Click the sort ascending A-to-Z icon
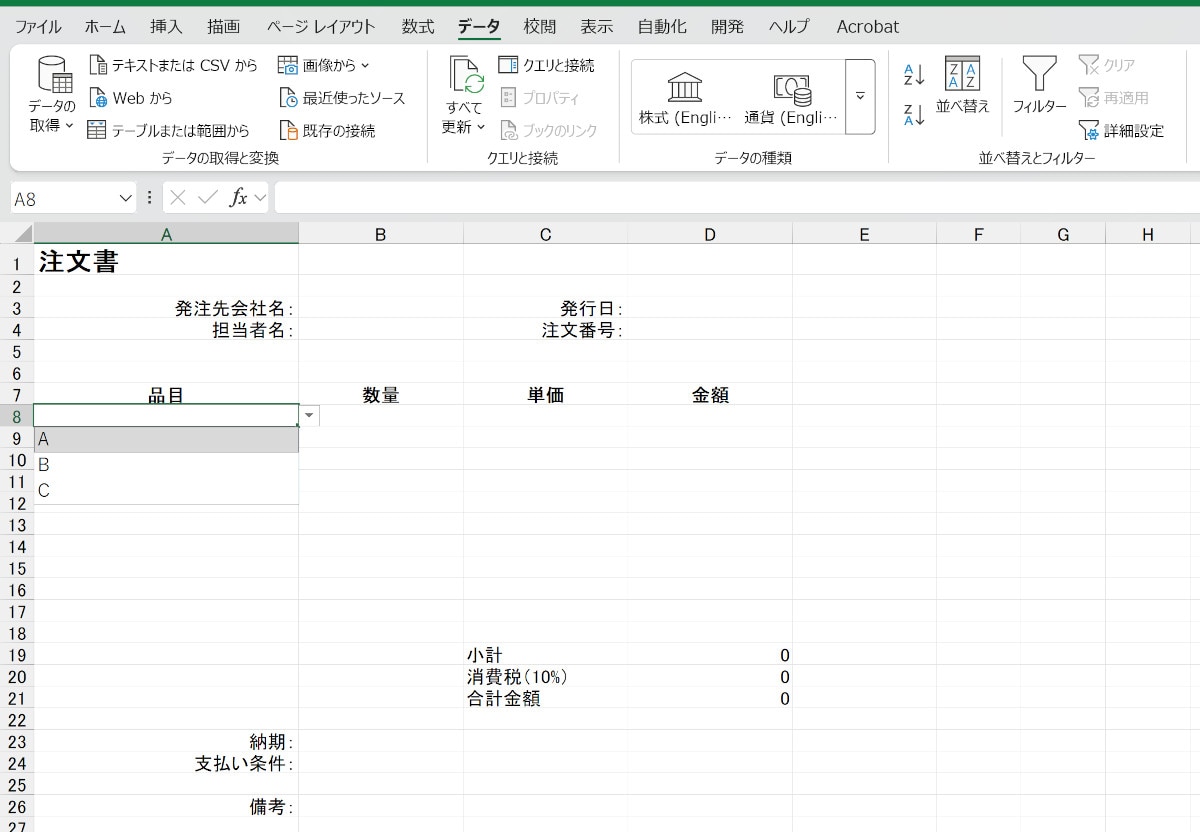 pos(914,74)
